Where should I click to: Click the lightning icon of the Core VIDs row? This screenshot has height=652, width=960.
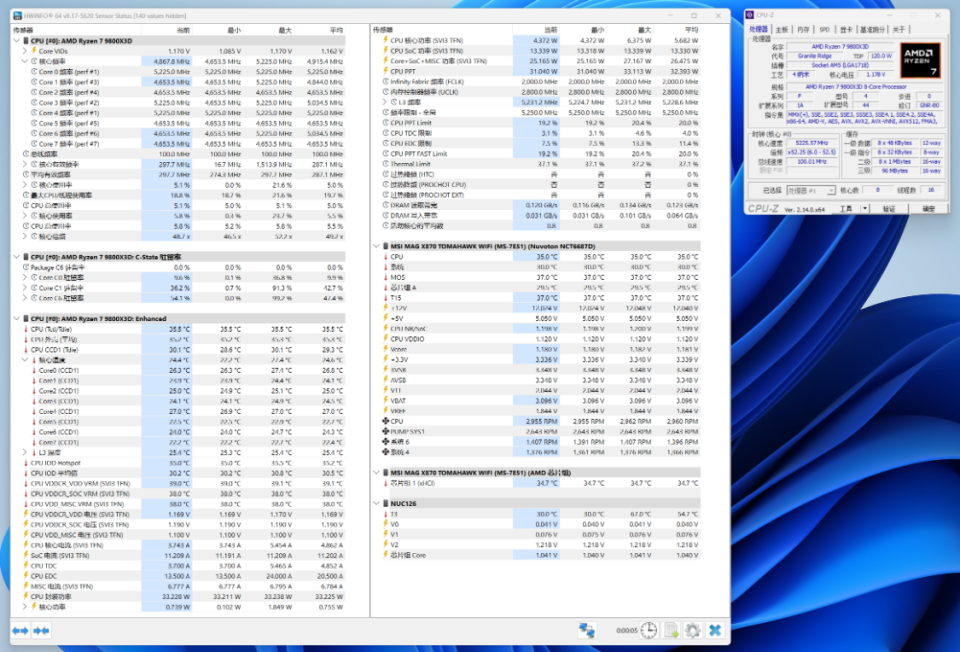(34, 51)
